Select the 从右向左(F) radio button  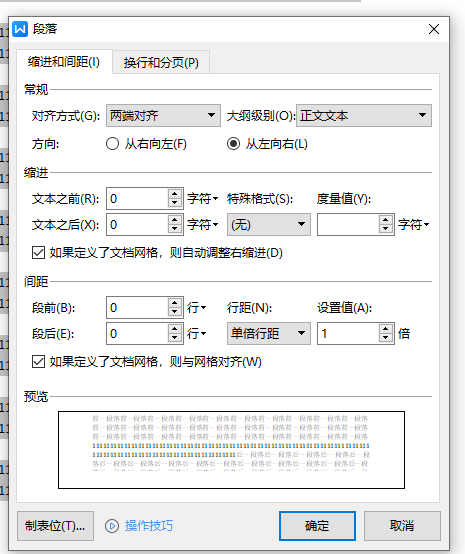pyautogui.click(x=112, y=144)
